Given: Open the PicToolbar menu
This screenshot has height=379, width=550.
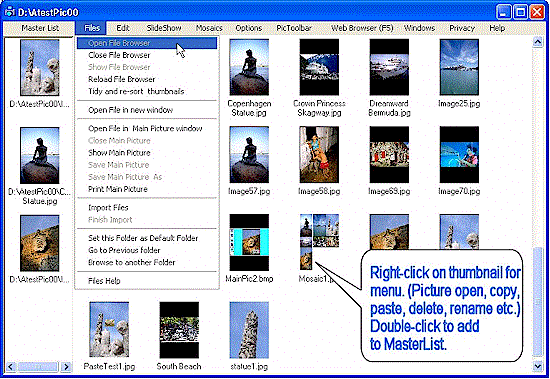Looking at the screenshot, I should 294,28.
